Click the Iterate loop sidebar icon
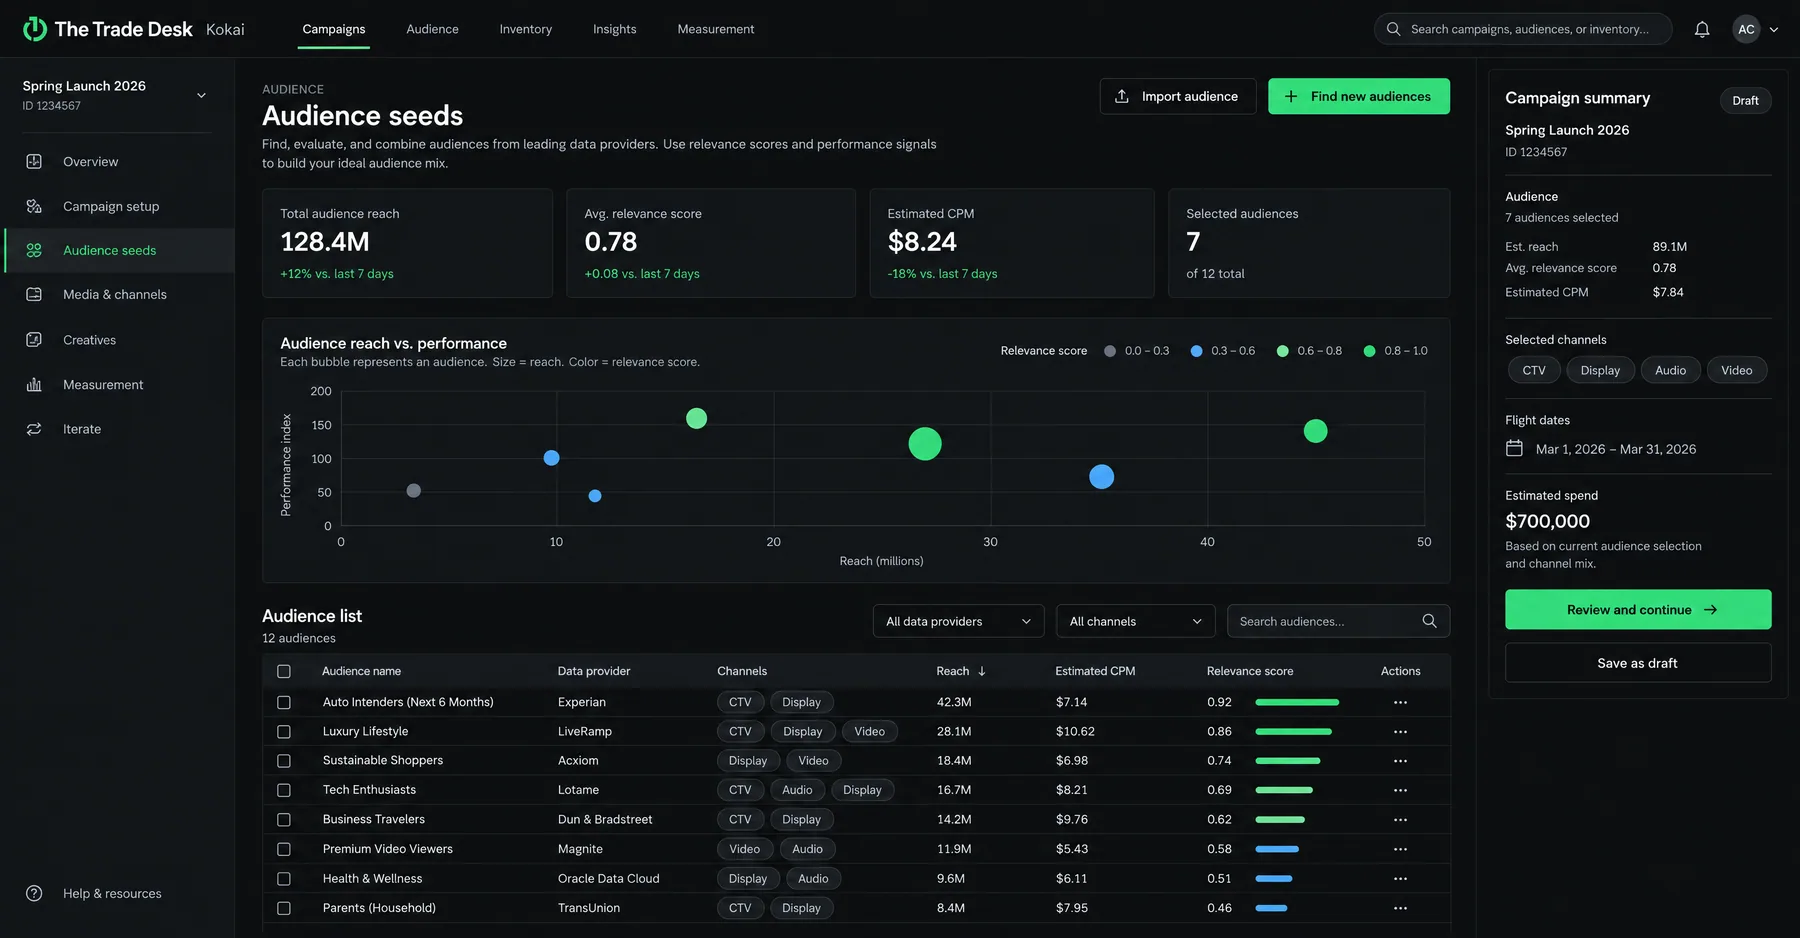The height and width of the screenshot is (938, 1800). point(34,429)
